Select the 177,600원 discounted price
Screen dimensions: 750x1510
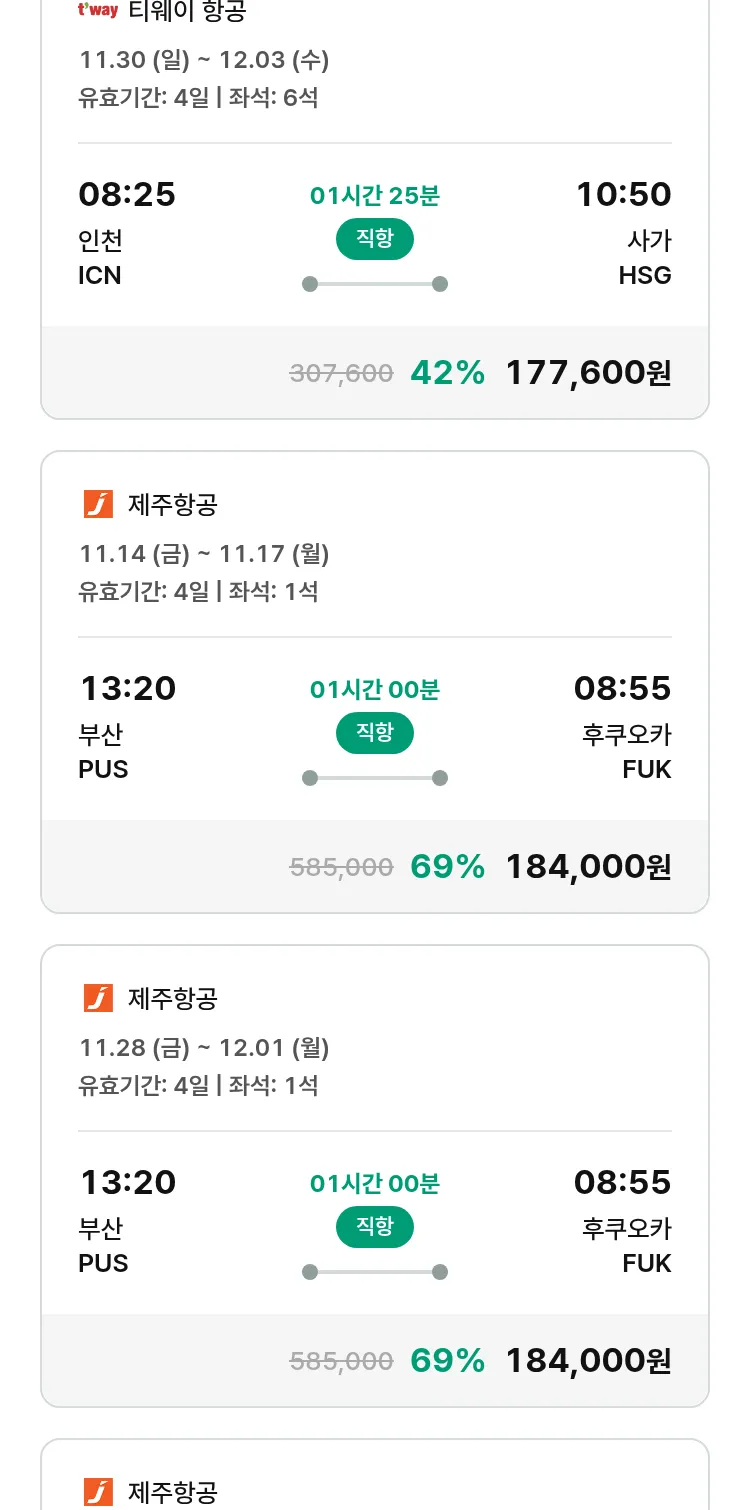point(588,373)
